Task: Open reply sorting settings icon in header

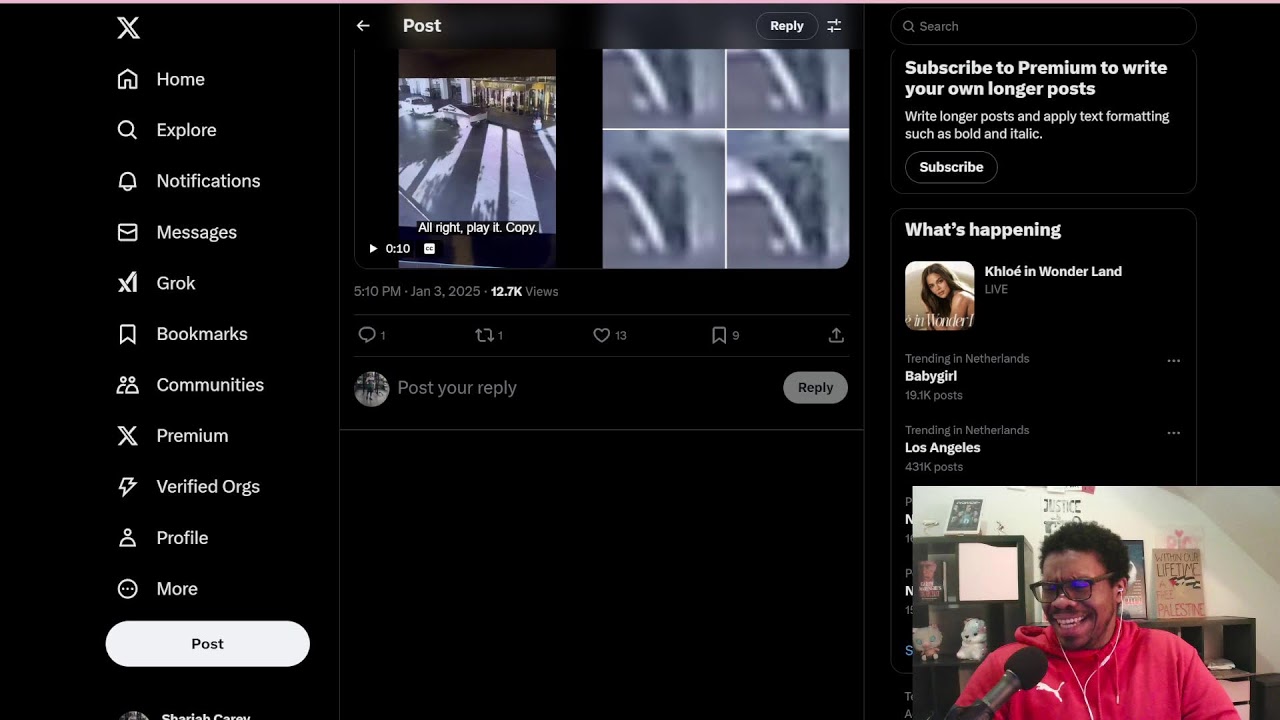Action: pyautogui.click(x=834, y=26)
